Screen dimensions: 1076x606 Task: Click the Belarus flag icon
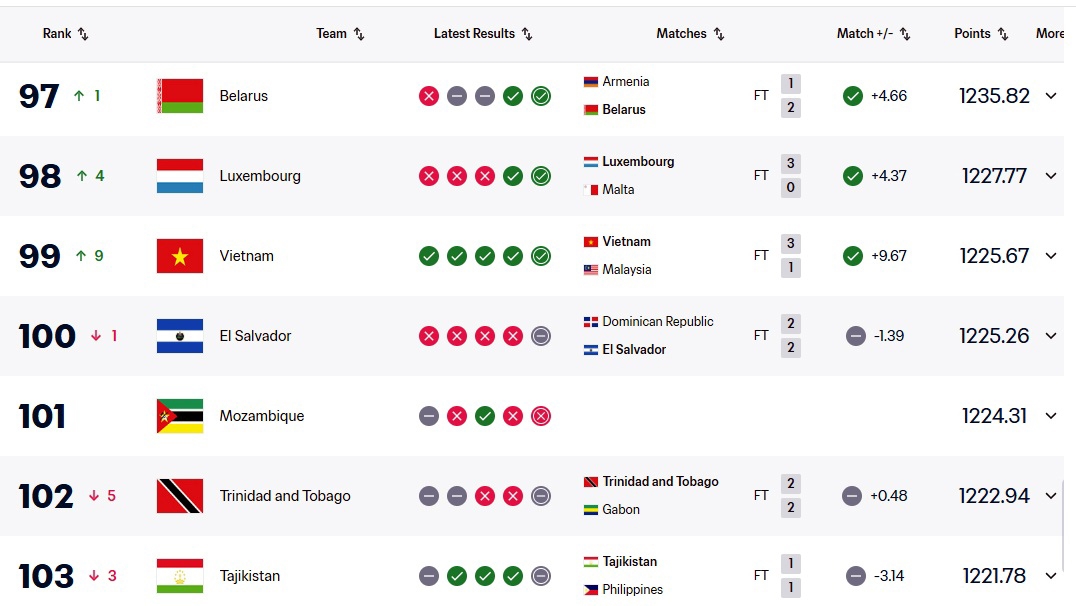point(180,96)
